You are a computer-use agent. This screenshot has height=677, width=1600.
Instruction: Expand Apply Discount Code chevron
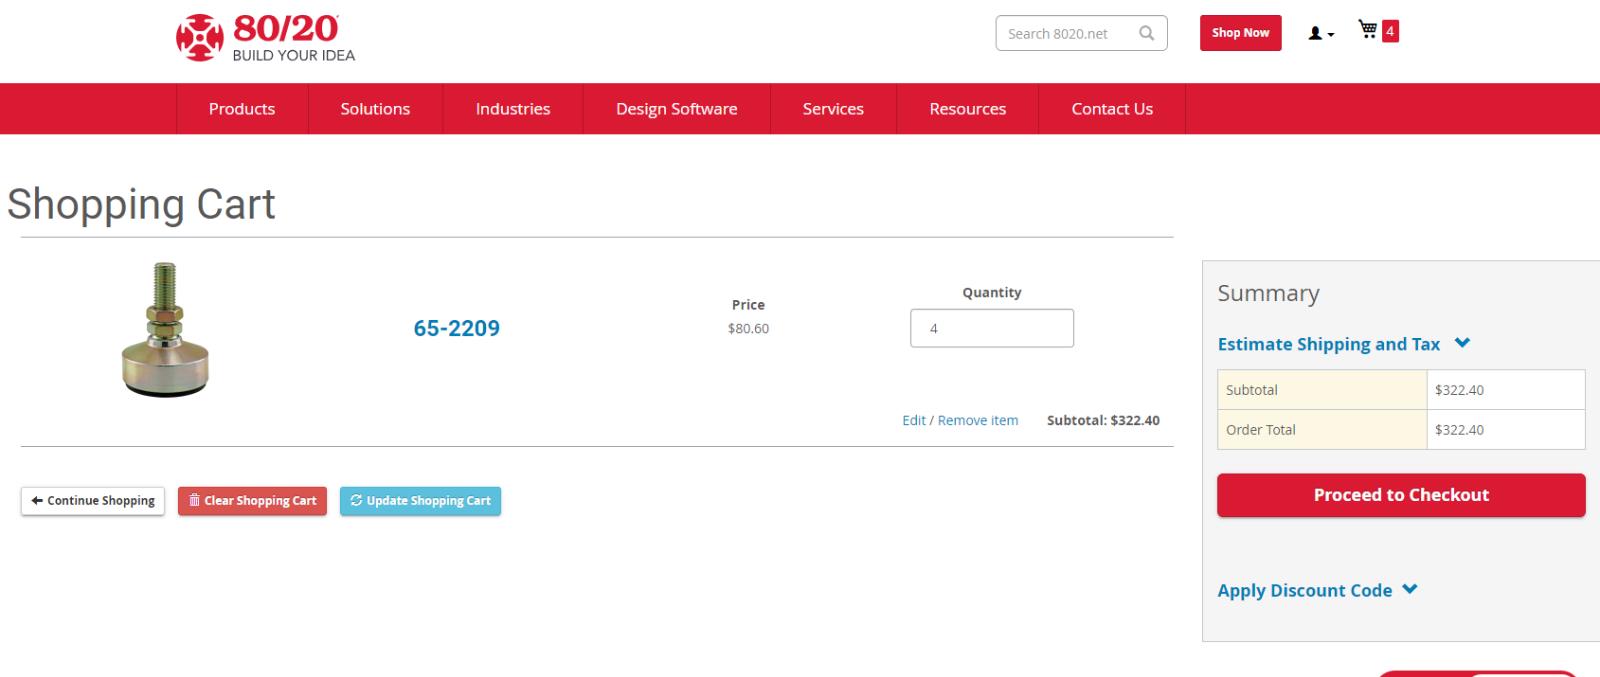1410,589
